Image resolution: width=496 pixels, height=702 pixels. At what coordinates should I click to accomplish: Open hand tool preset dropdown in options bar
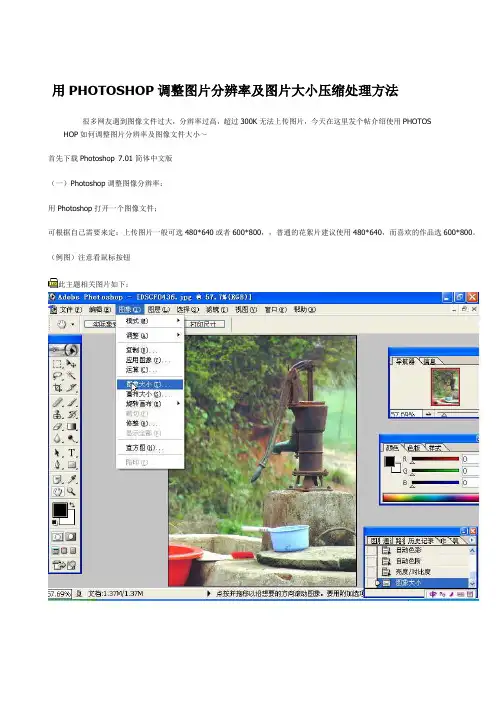[x=73, y=325]
